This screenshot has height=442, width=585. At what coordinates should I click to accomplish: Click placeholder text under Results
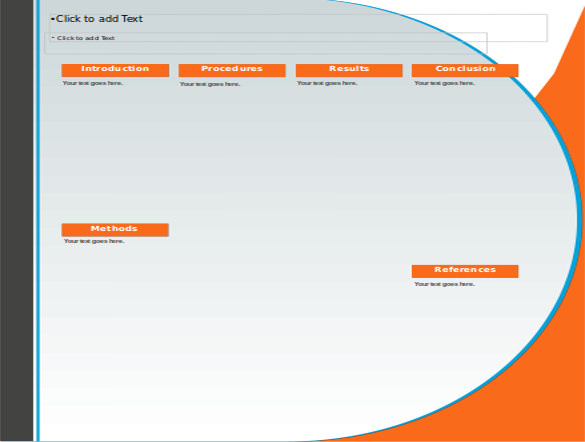327,83
